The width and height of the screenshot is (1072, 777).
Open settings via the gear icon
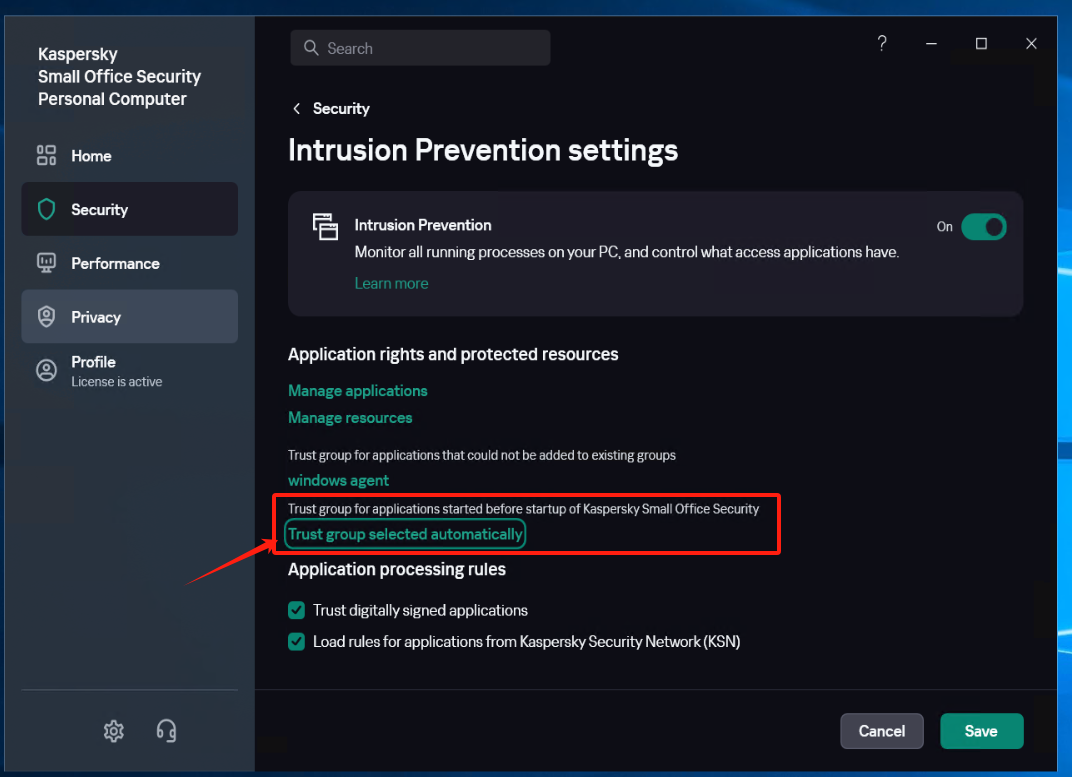[114, 731]
